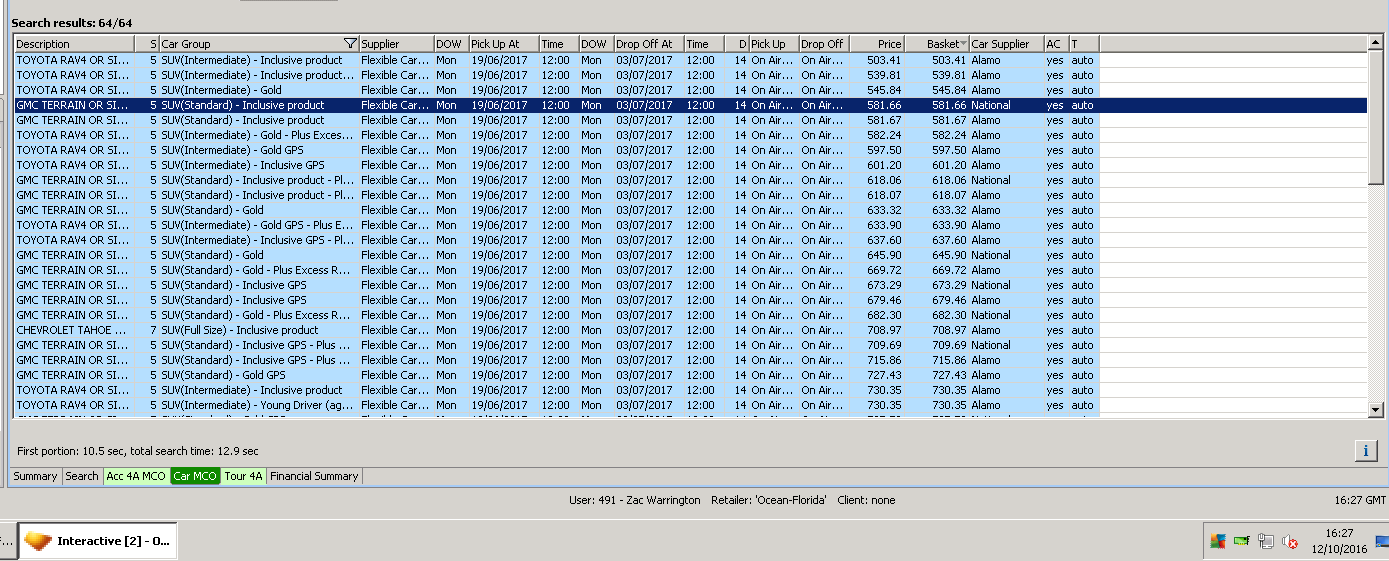The image size is (1389, 561).
Task: Open the Interactive [2] taskbar application
Action: (x=98, y=541)
